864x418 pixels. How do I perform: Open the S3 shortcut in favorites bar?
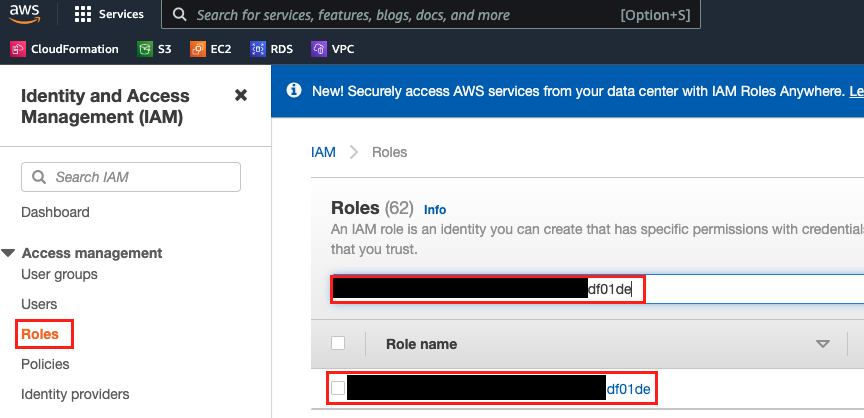(x=154, y=49)
